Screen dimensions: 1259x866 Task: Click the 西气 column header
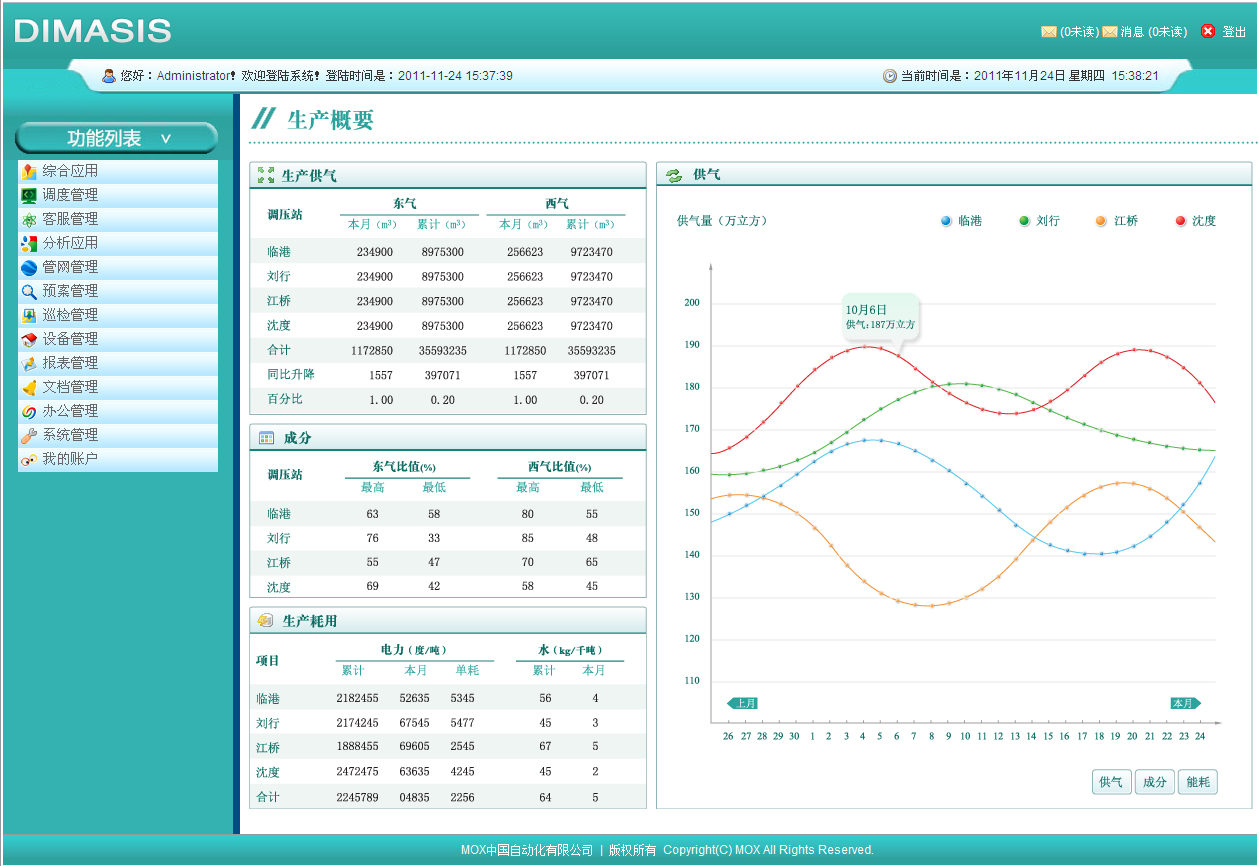point(556,203)
